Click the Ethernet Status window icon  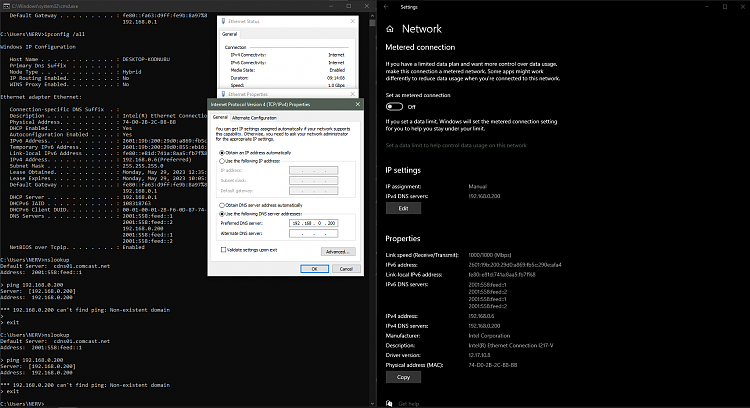(x=224, y=20)
